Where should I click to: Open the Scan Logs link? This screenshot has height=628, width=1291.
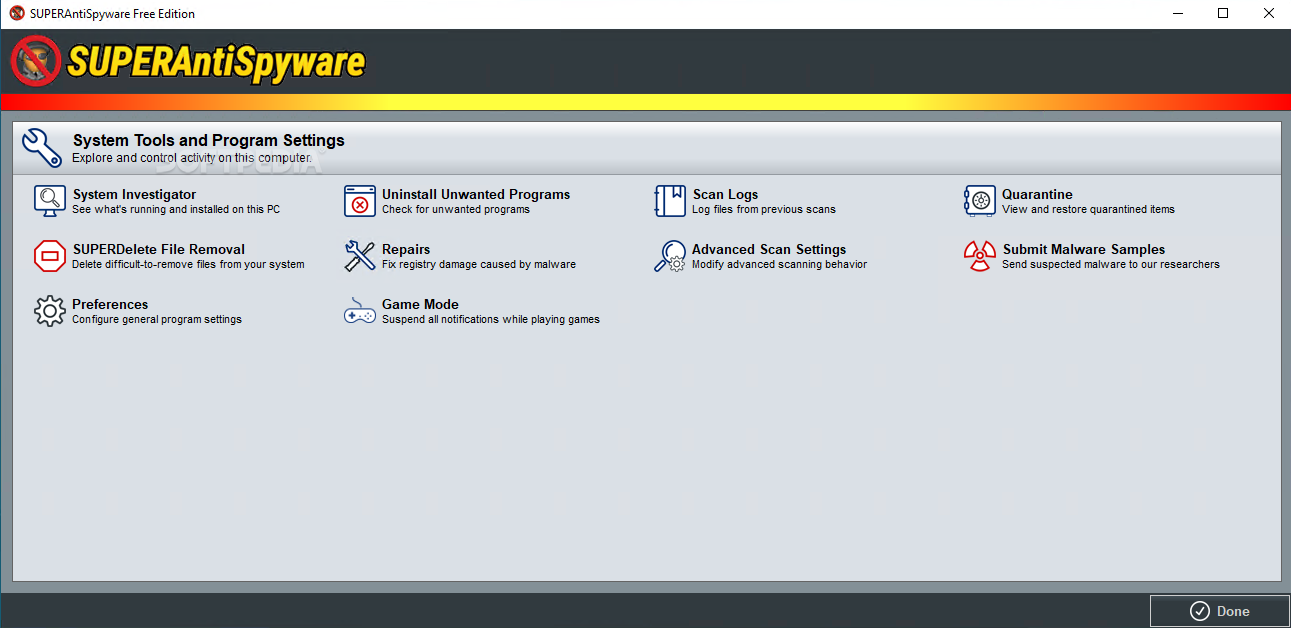725,194
